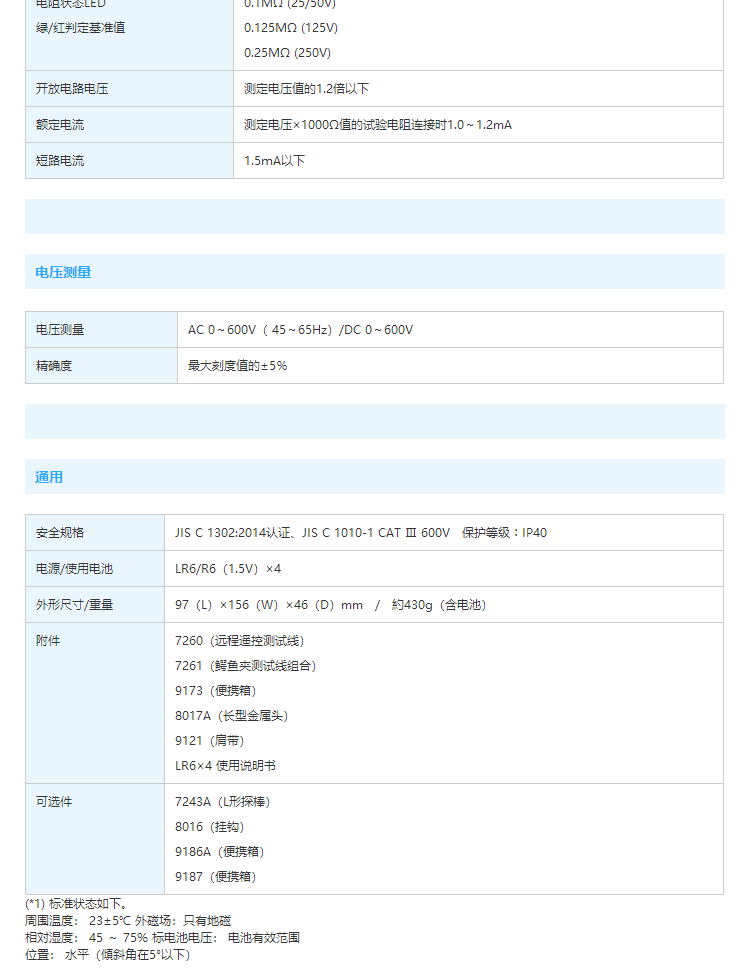750x978 pixels.
Task: Click the 短路电流 row label
Action: point(60,160)
